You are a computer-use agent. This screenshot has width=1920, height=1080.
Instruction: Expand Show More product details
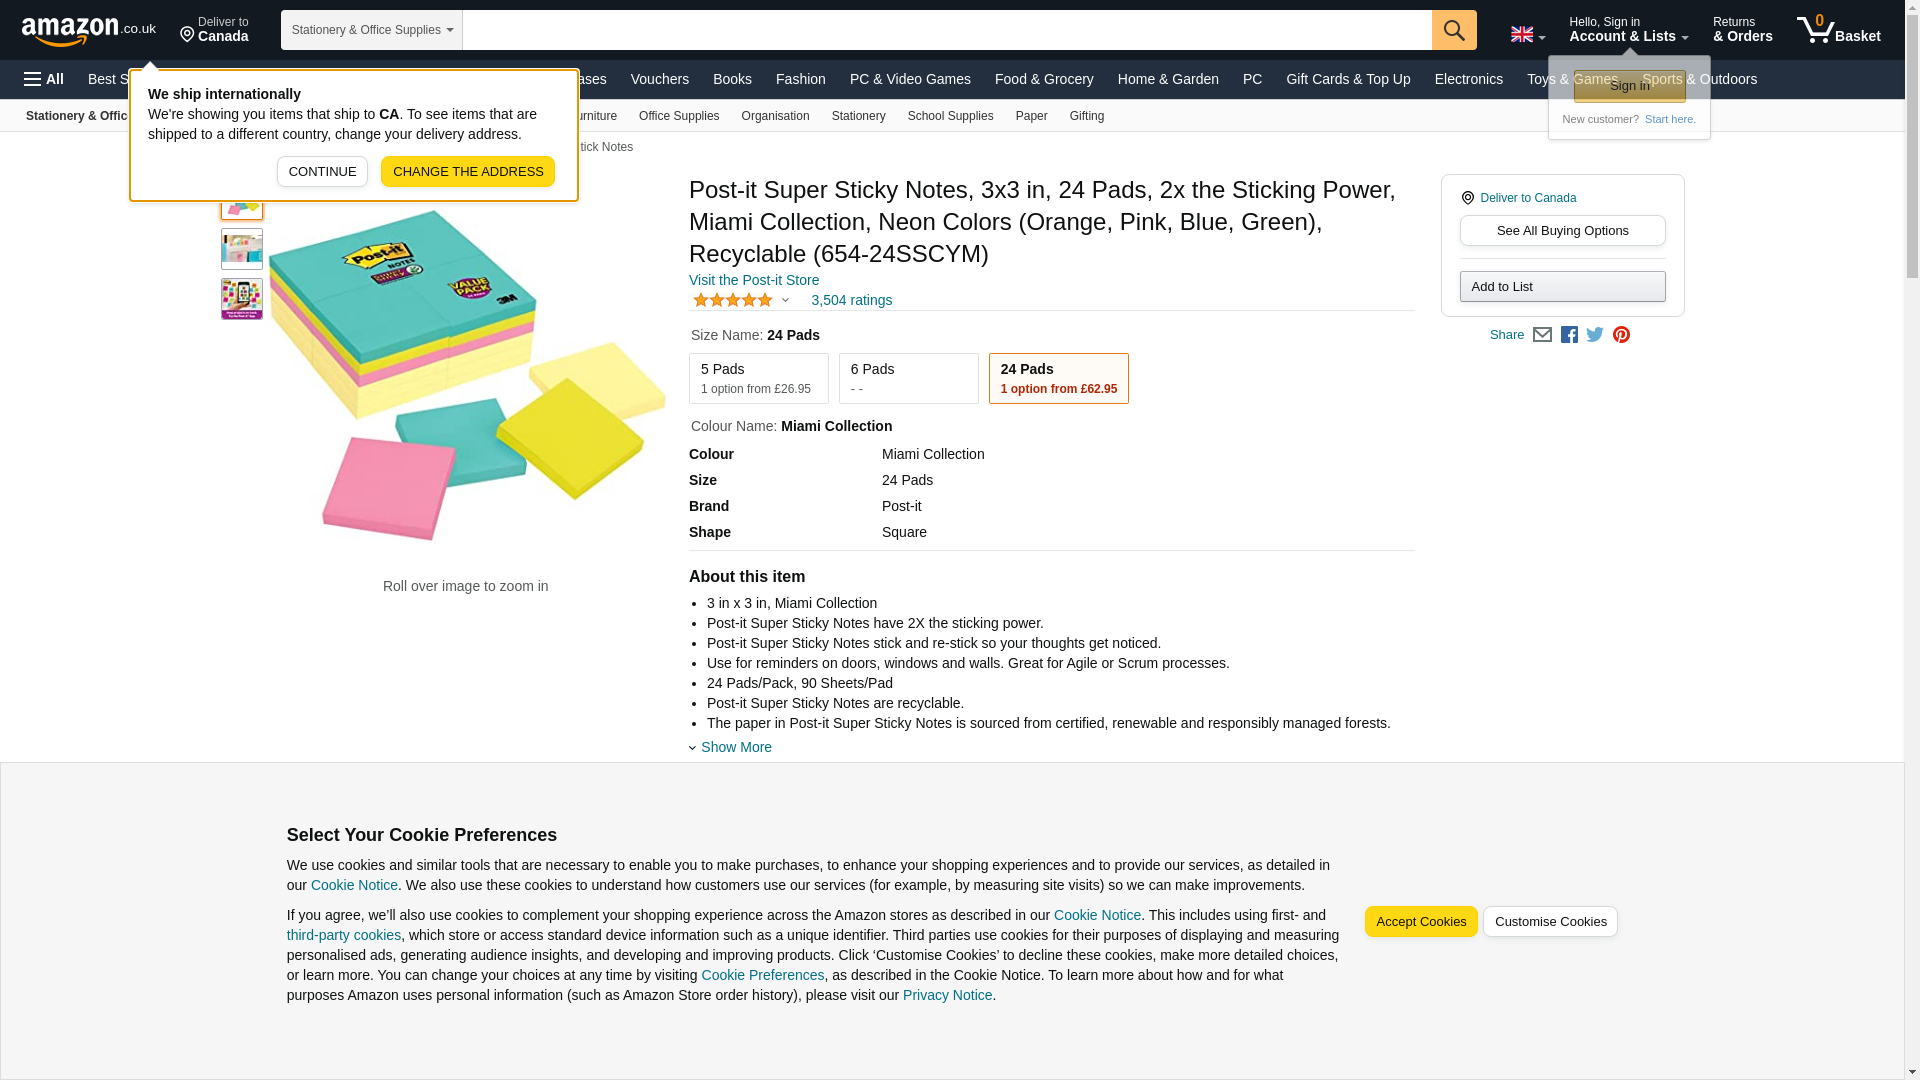735,747
